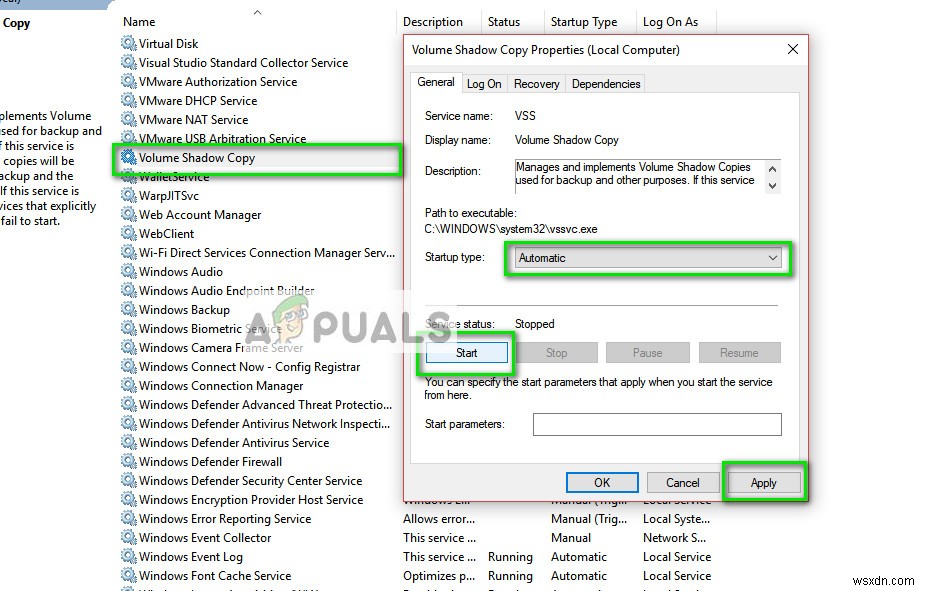Click the Windows Font Cache Service gear icon
This screenshot has width=926, height=591.
(129, 574)
